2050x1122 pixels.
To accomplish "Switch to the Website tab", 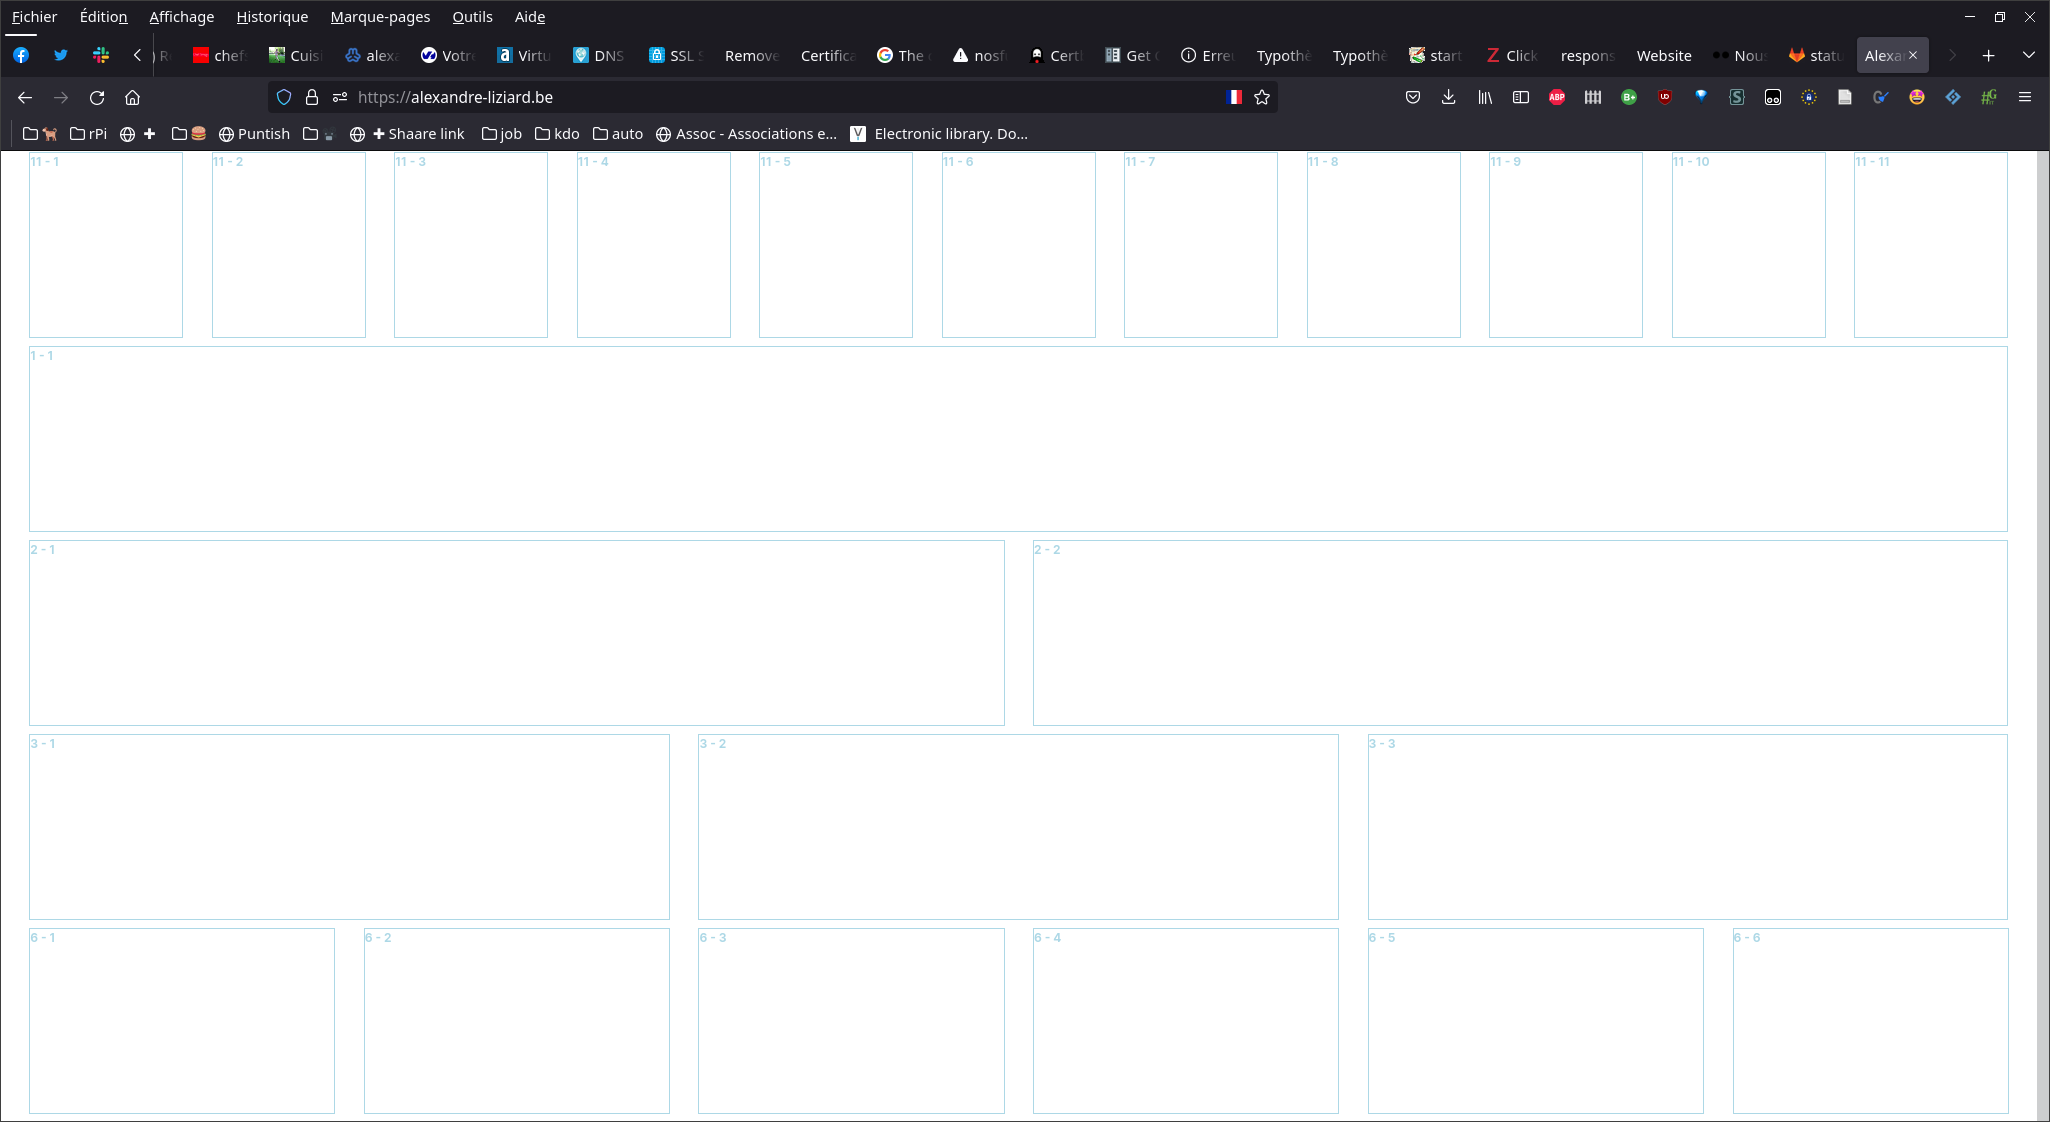I will [x=1664, y=56].
